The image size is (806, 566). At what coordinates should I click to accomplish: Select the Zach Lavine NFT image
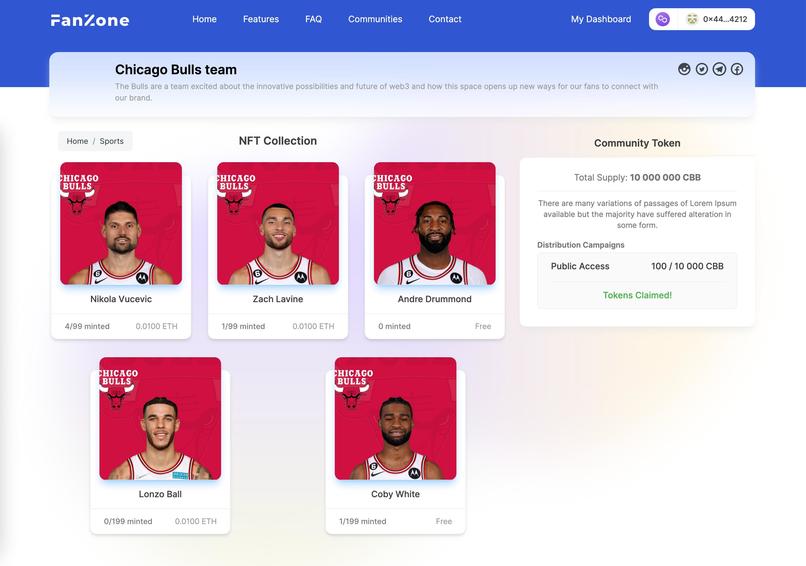(278, 224)
